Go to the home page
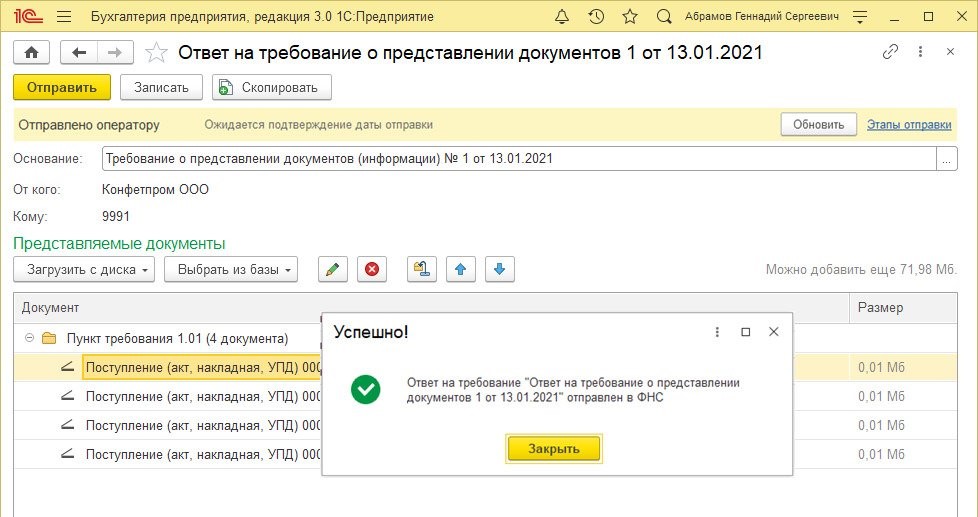Image resolution: width=978 pixels, height=517 pixels. (31, 52)
